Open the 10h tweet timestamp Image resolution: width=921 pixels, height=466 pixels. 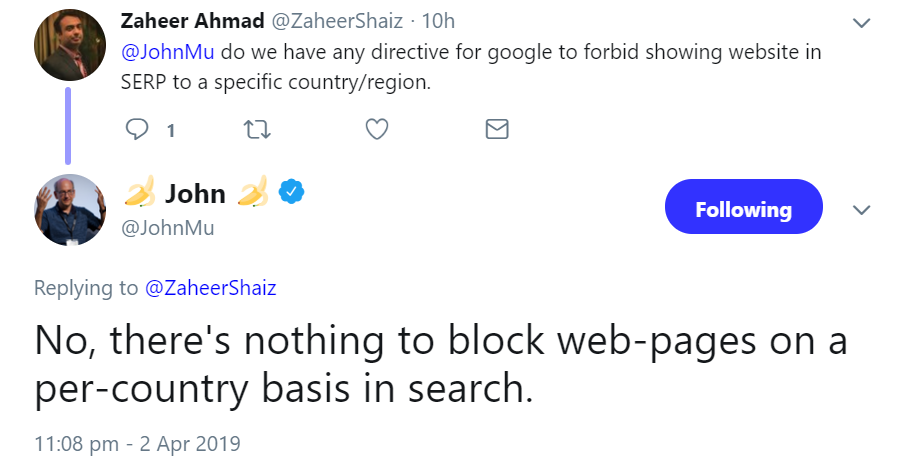[438, 20]
